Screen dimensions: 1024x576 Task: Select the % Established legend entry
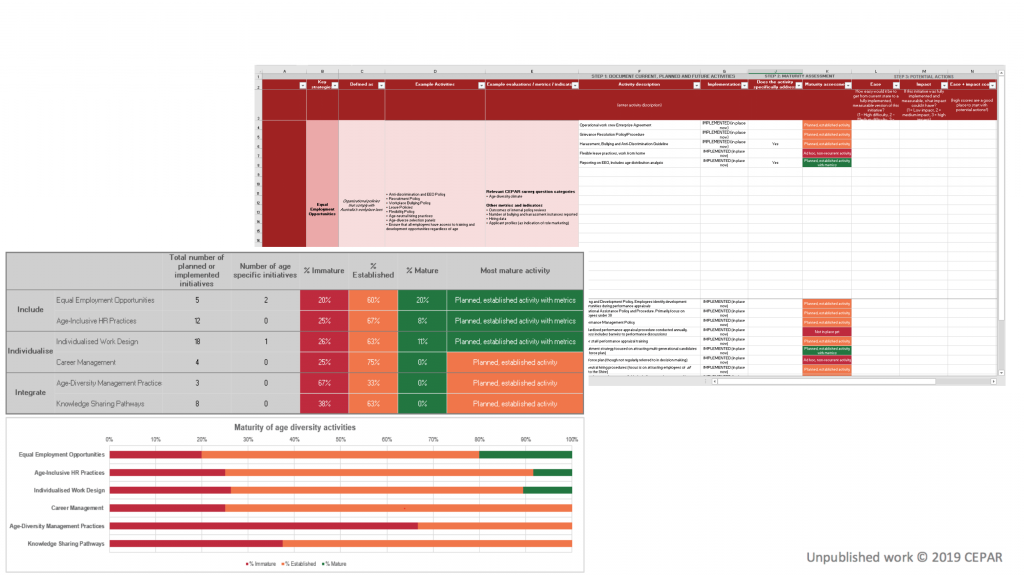(x=299, y=564)
